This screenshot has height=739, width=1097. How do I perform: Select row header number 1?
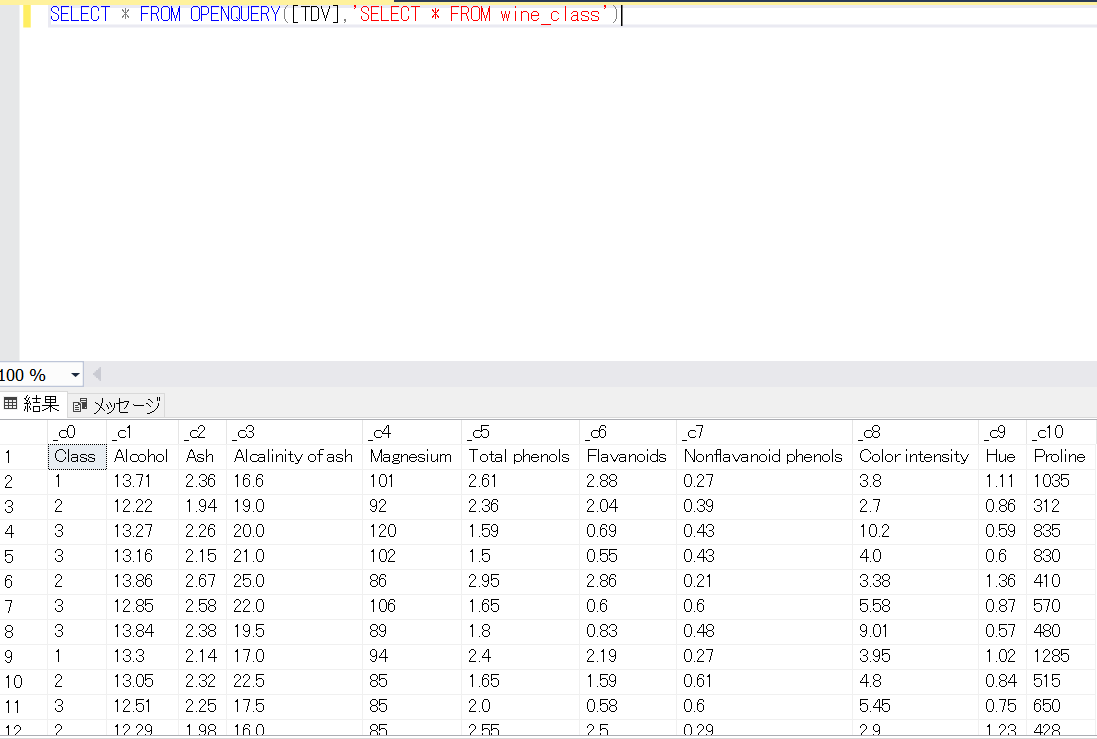tap(23, 457)
